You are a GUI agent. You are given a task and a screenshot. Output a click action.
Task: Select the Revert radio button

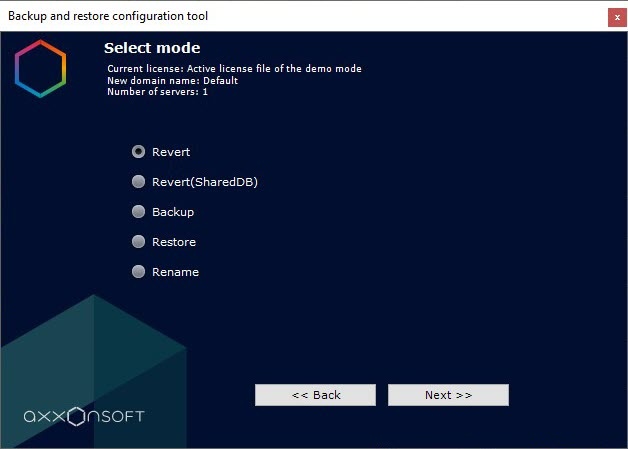[139, 152]
